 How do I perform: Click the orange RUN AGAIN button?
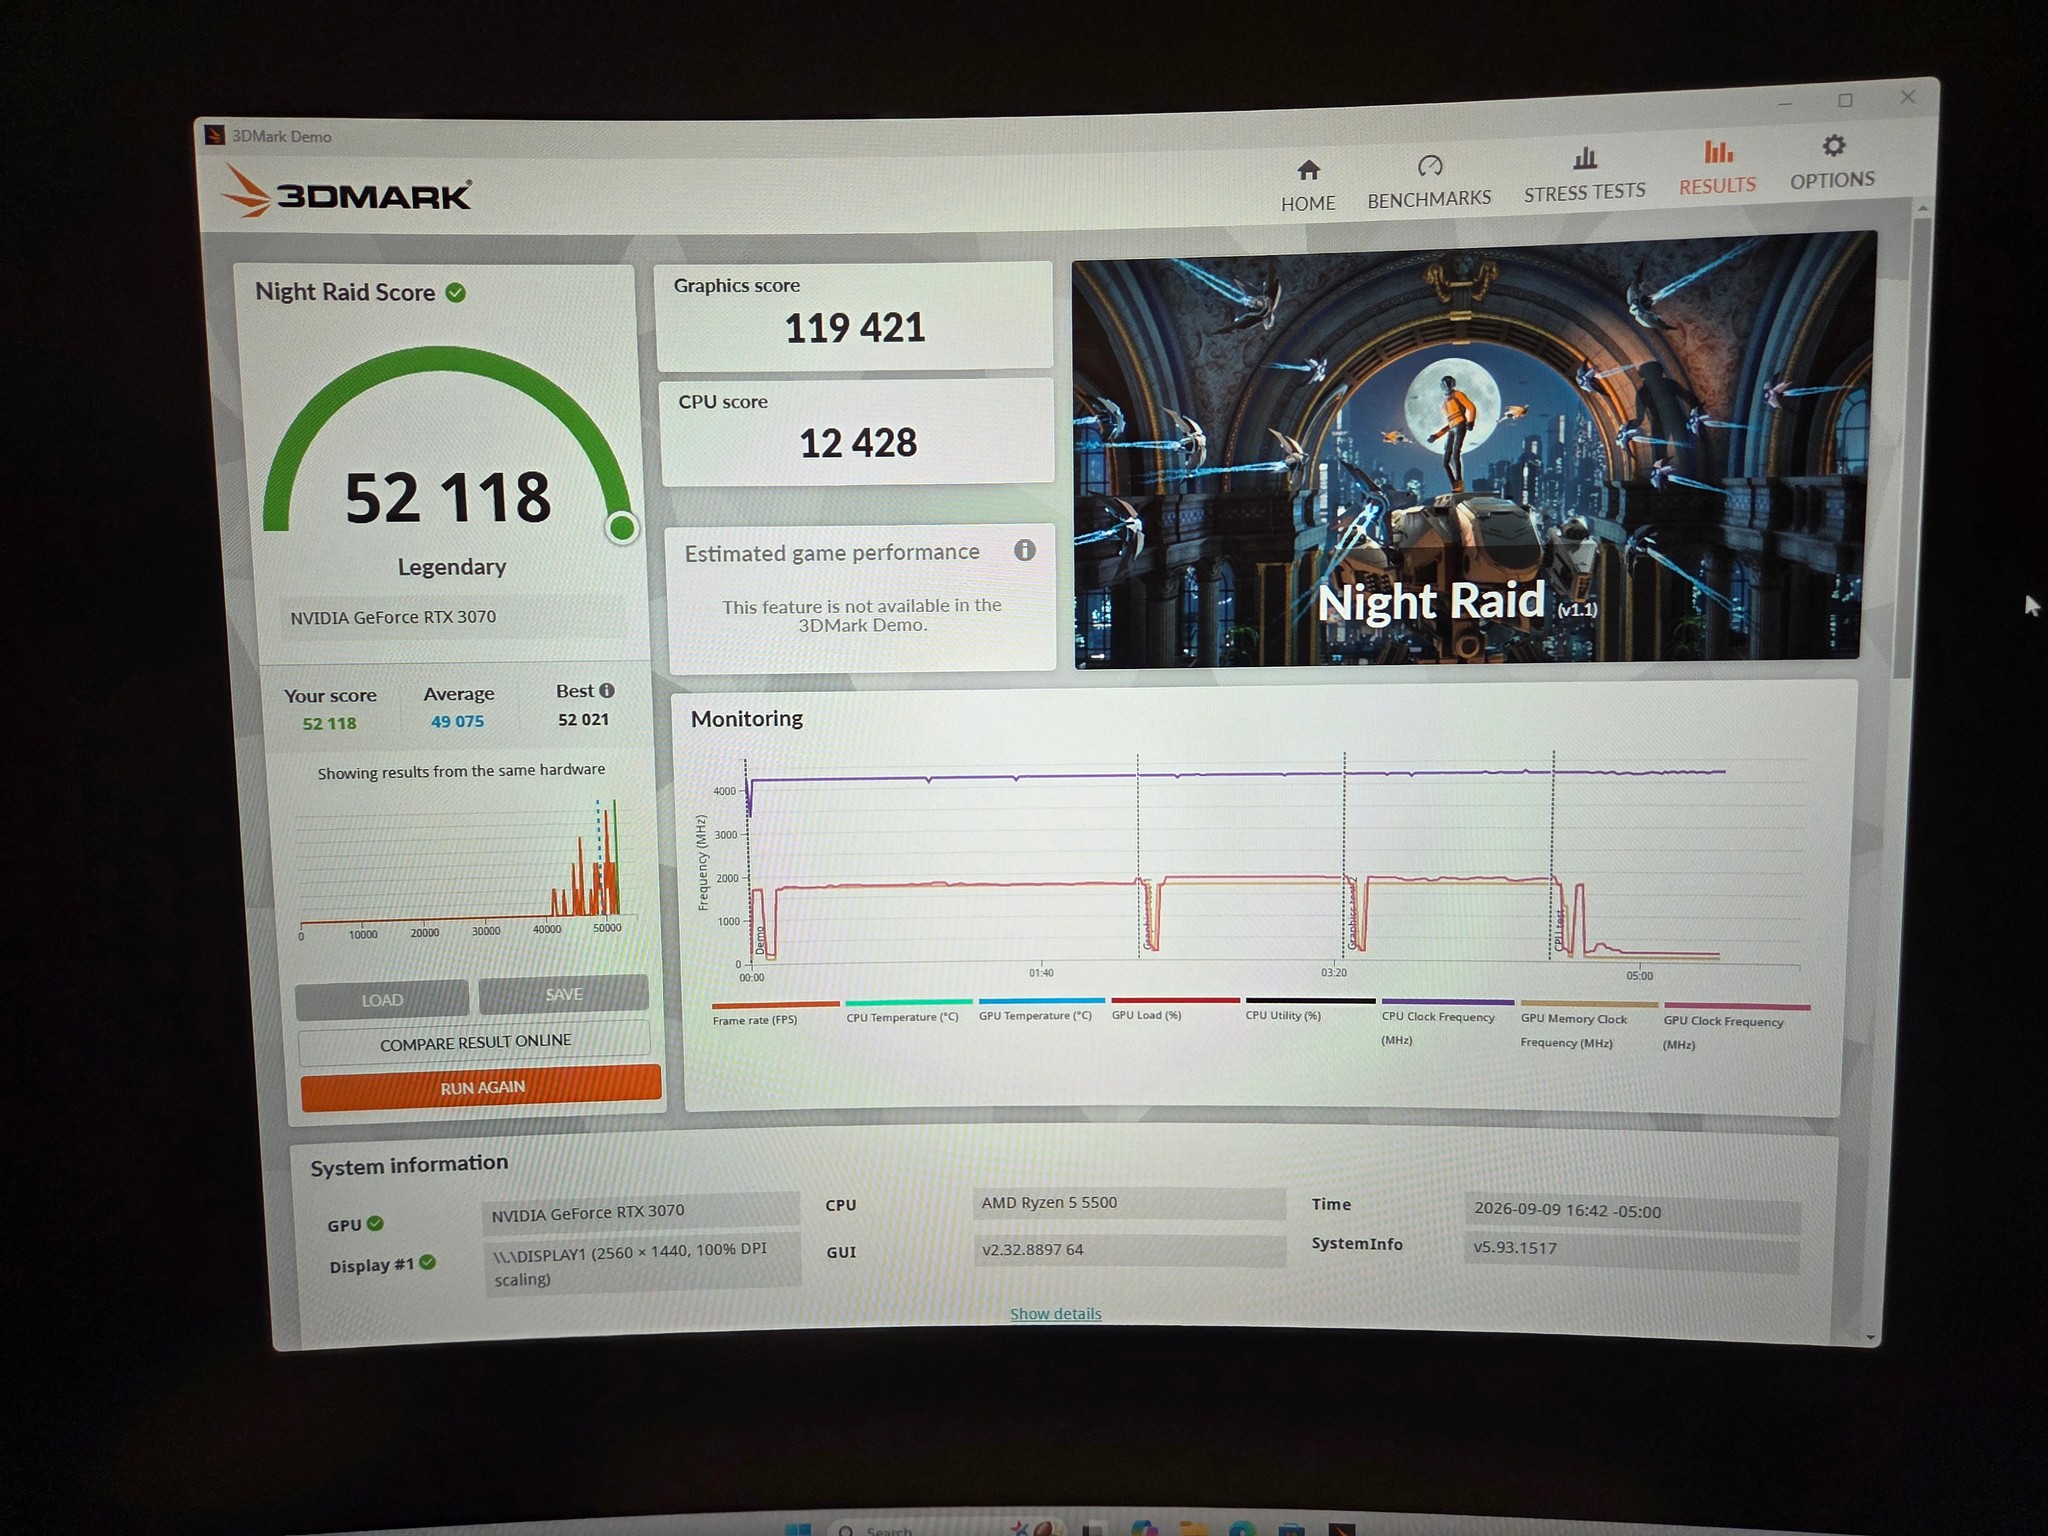point(481,1087)
